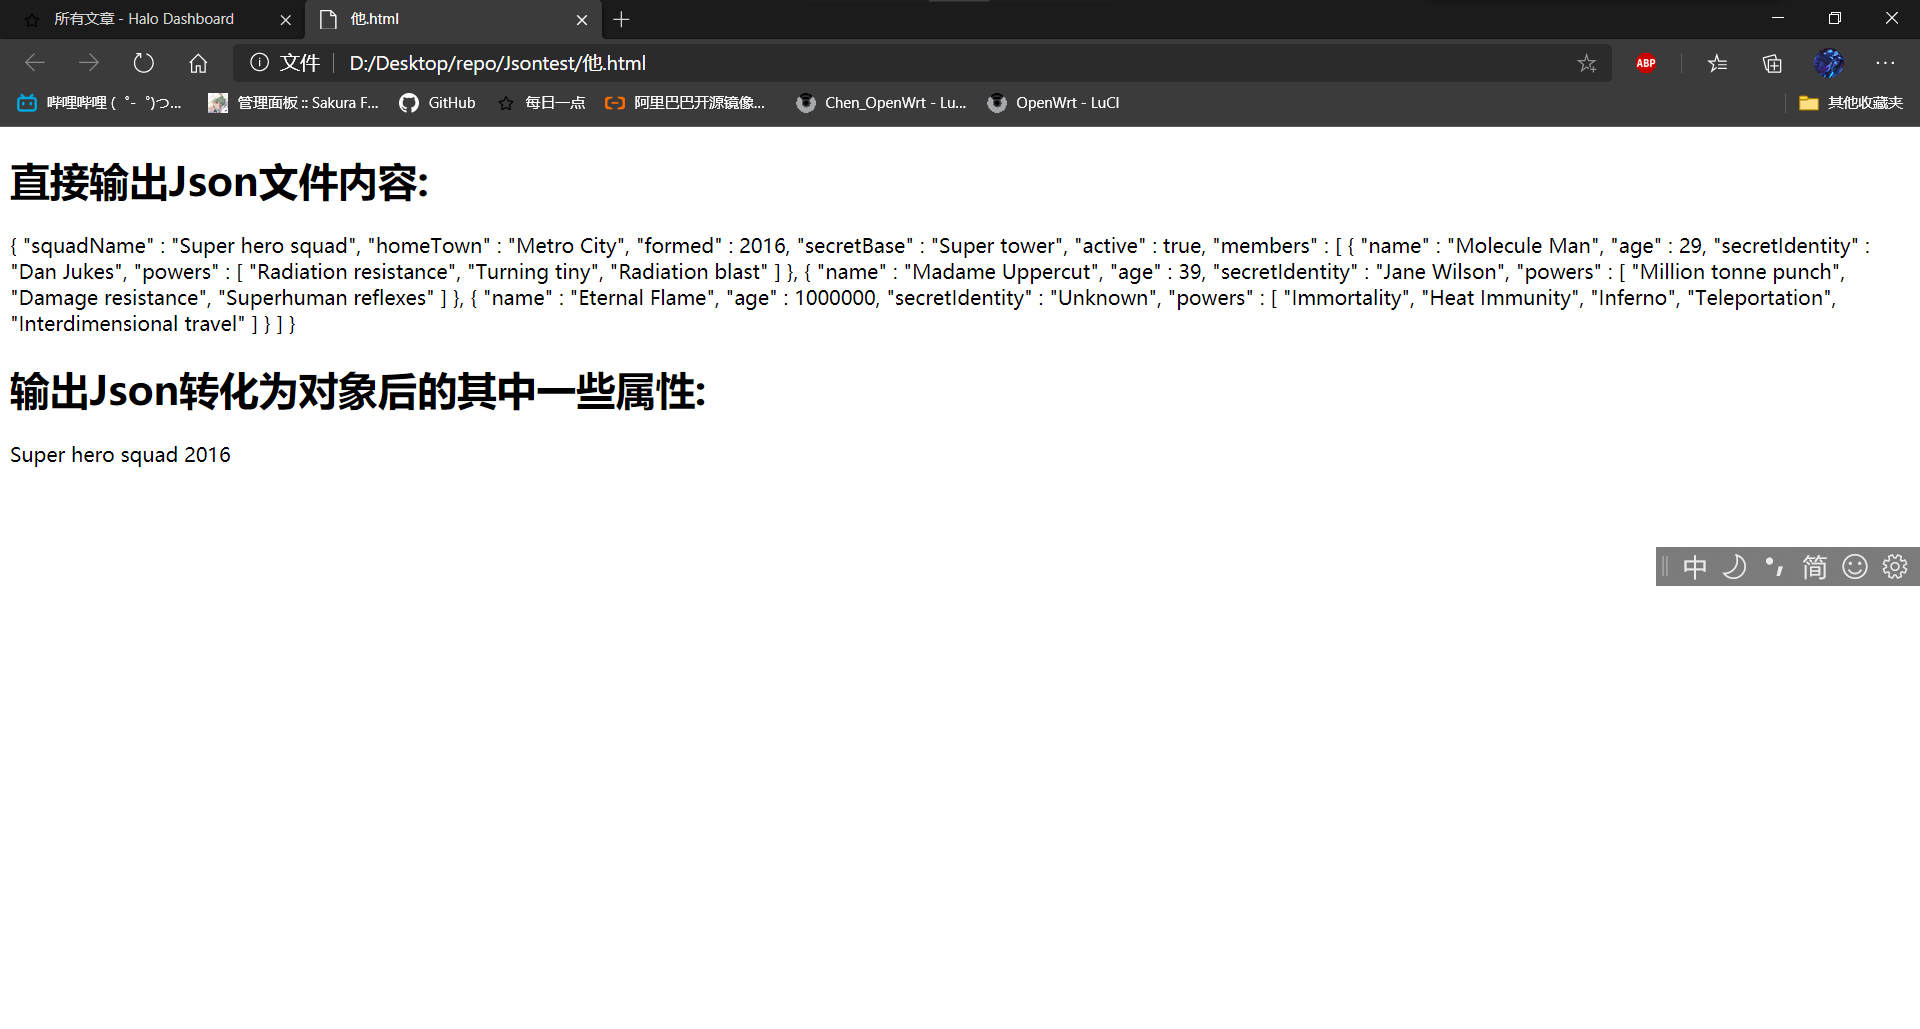The image size is (1920, 1029).
Task: Toggle IME half/full-width moon icon
Action: 1734,567
